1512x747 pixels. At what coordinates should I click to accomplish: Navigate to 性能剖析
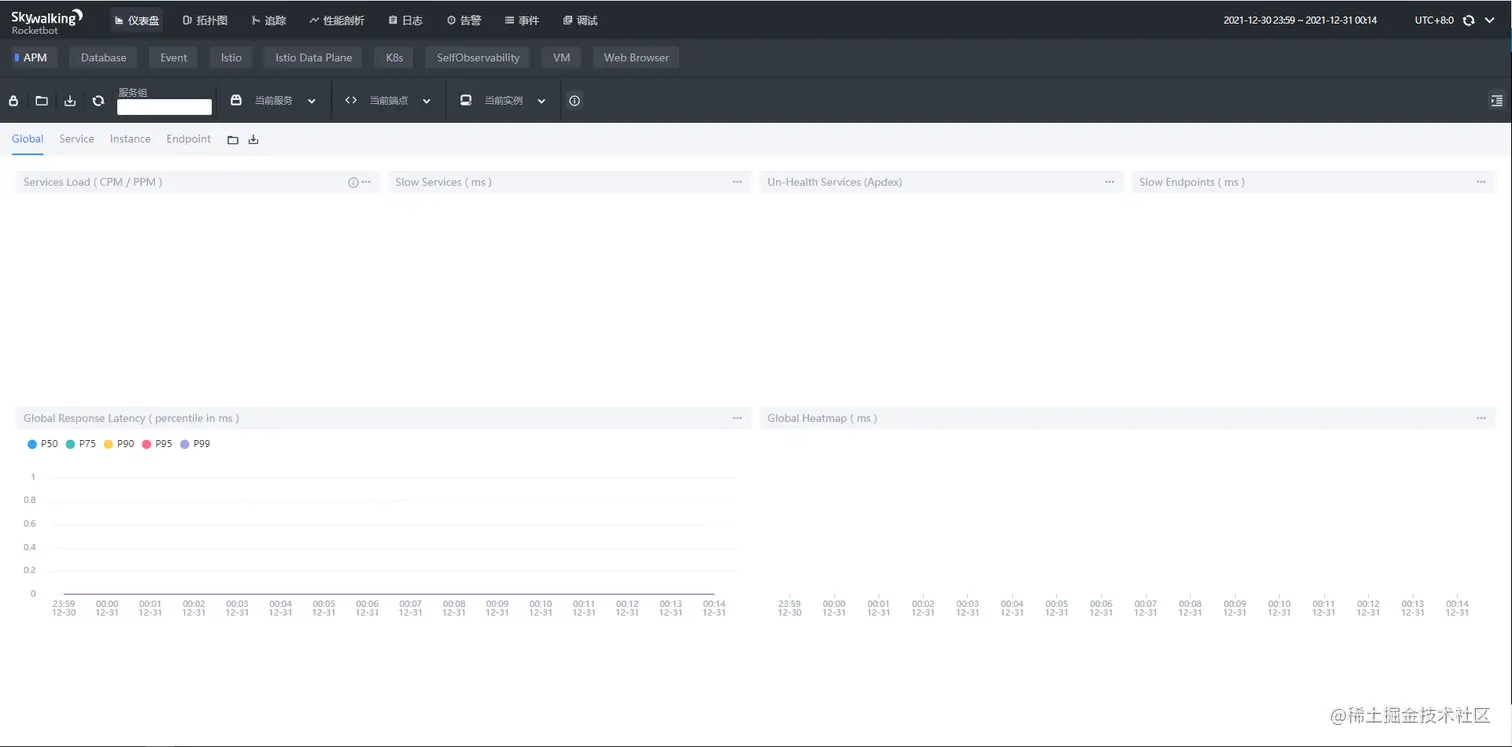[337, 20]
